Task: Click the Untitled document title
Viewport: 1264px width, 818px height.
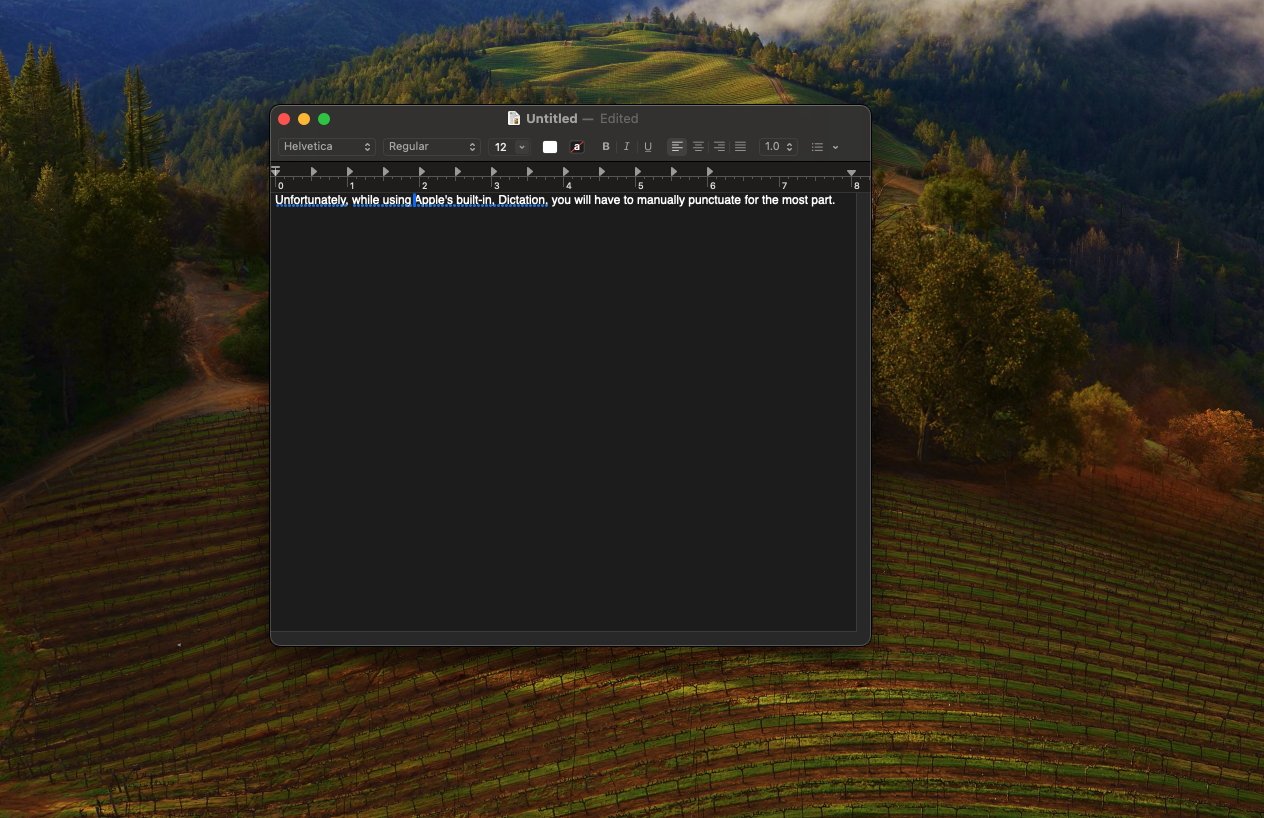Action: pyautogui.click(x=551, y=118)
